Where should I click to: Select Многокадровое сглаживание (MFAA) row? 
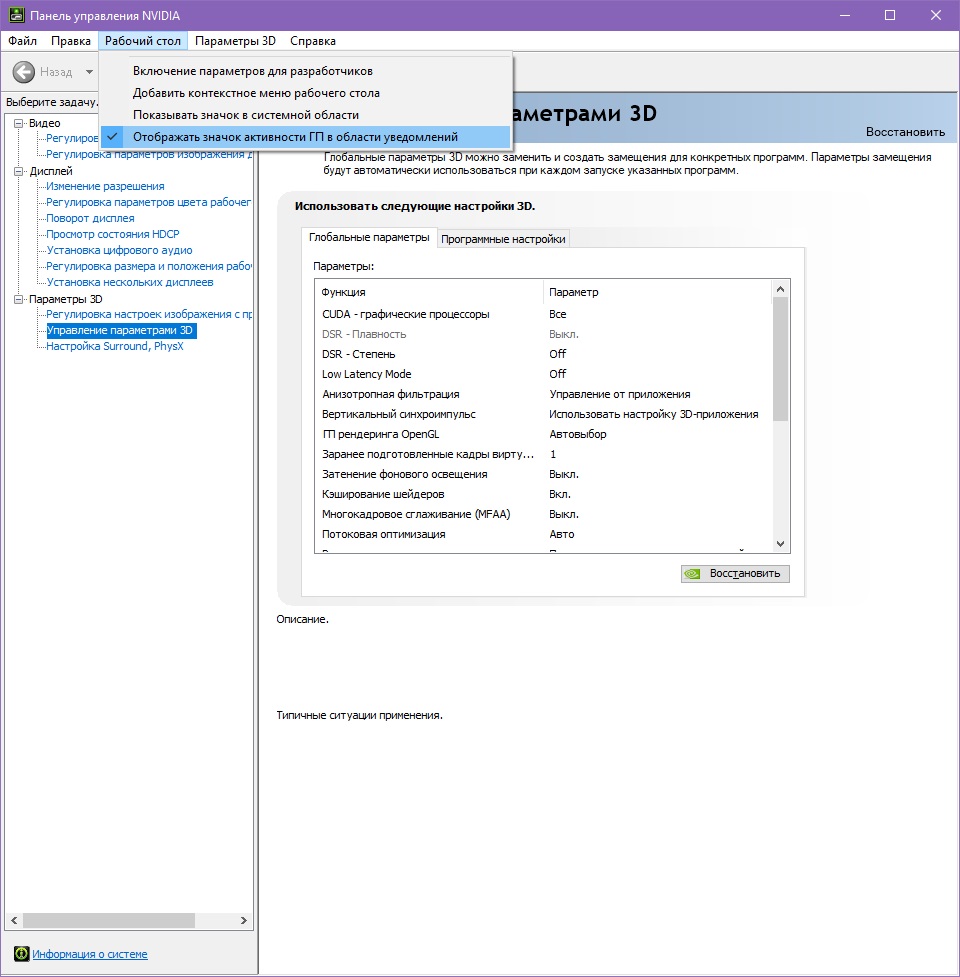(543, 514)
